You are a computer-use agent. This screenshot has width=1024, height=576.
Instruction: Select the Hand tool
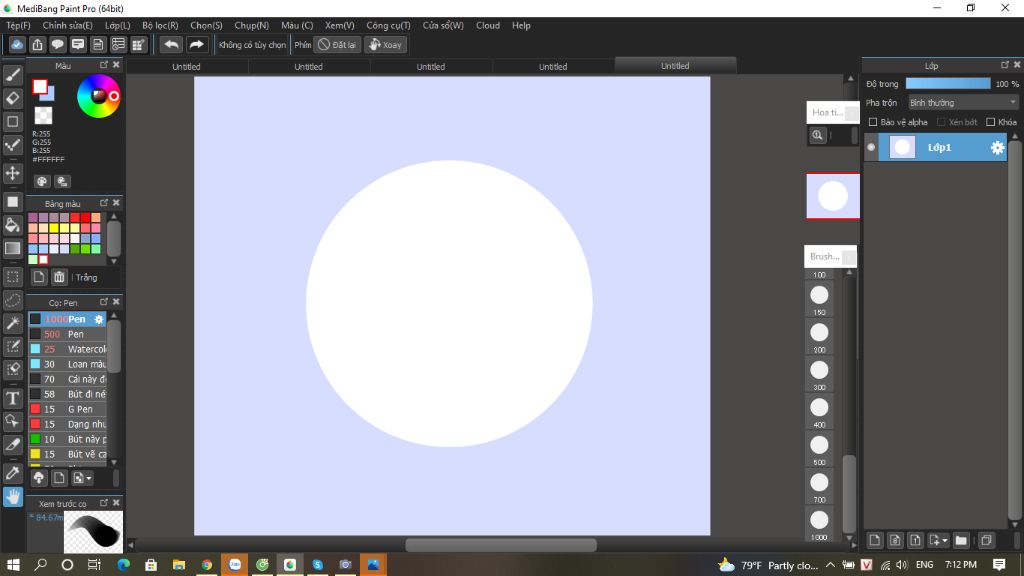(12, 496)
